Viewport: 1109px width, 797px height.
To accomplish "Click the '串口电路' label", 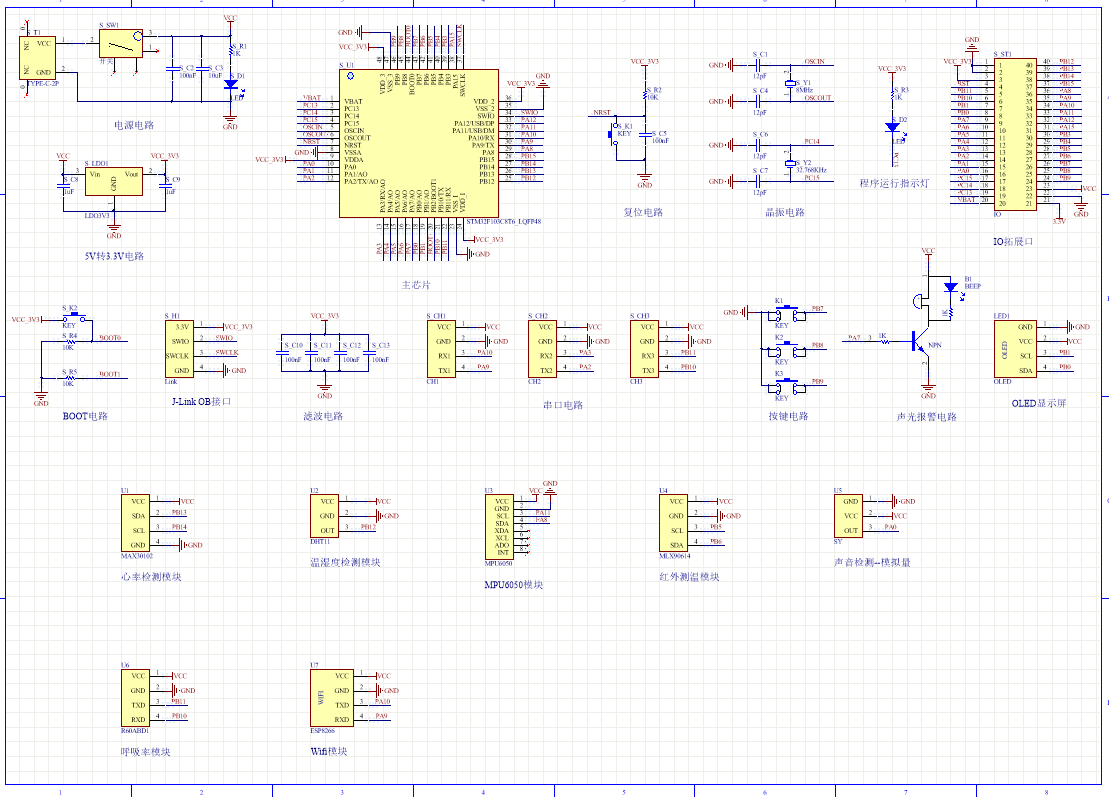I will click(563, 405).
